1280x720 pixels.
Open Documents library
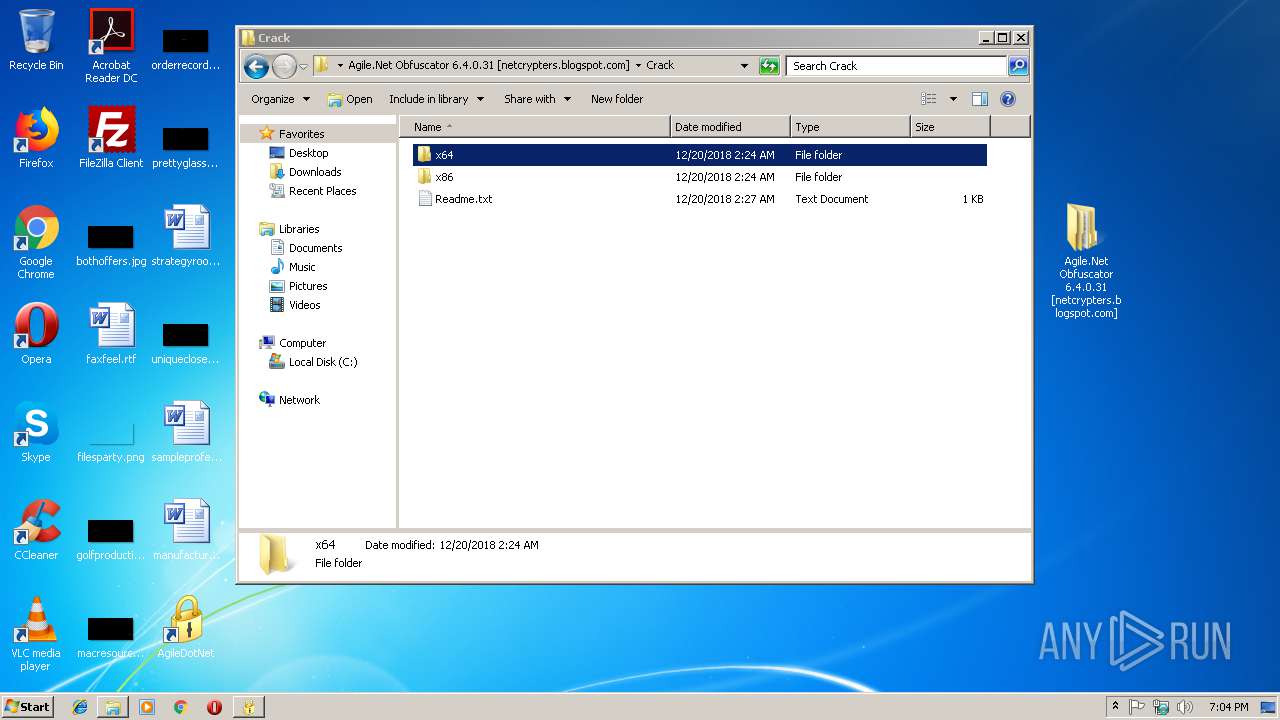(315, 248)
